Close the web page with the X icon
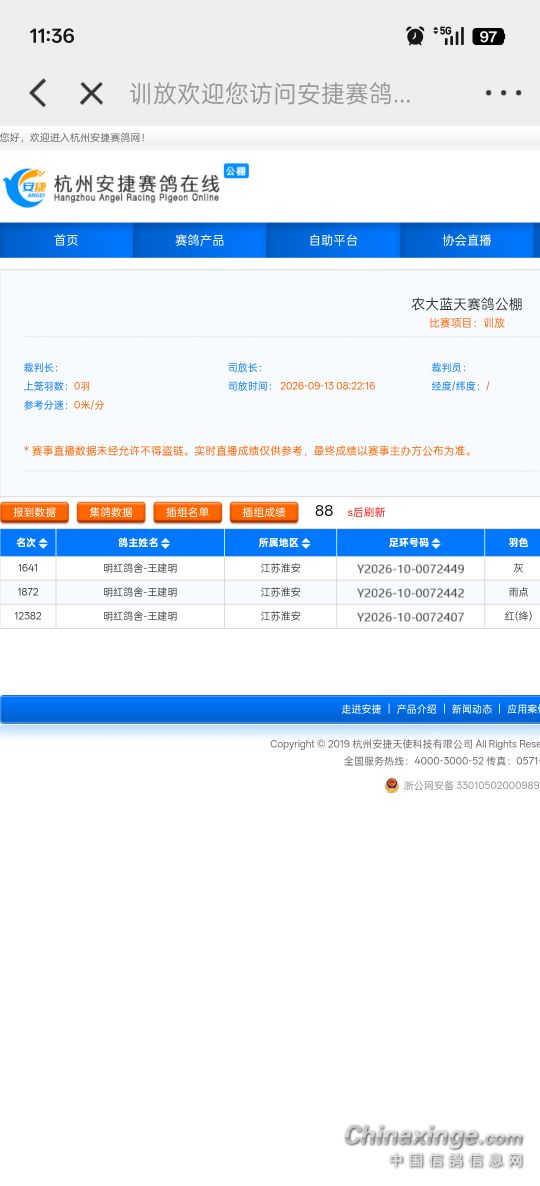Screen dimensions: 540x1186 92,94
